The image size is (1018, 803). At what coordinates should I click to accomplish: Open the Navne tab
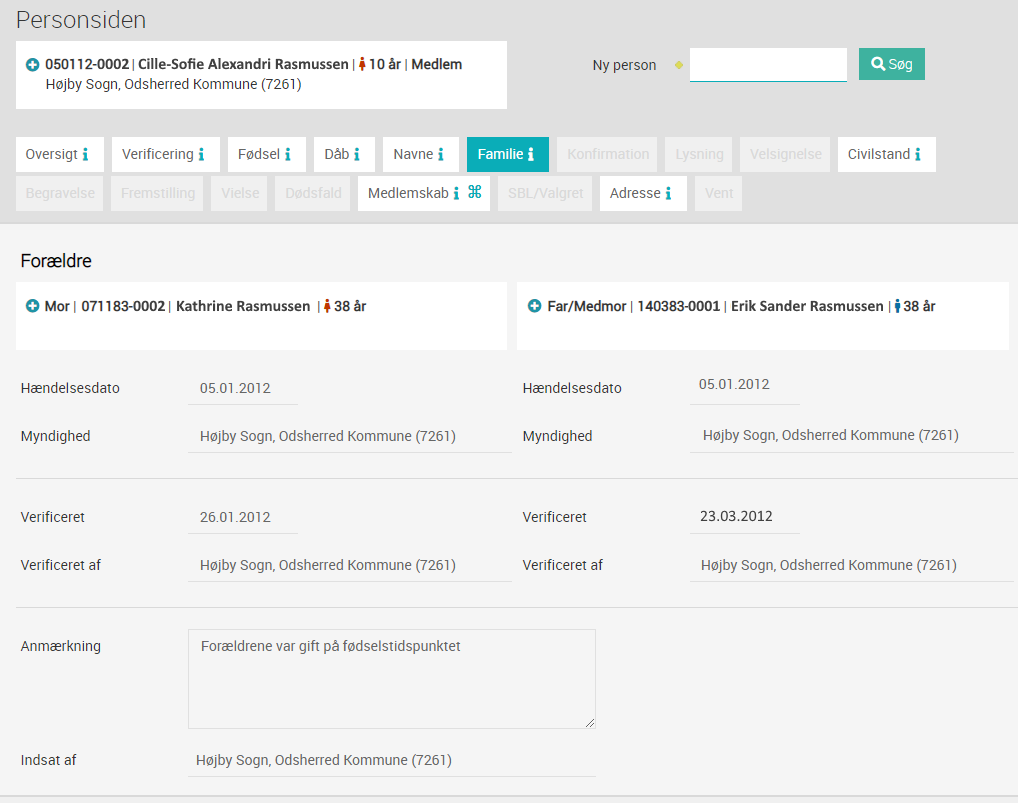click(x=421, y=154)
